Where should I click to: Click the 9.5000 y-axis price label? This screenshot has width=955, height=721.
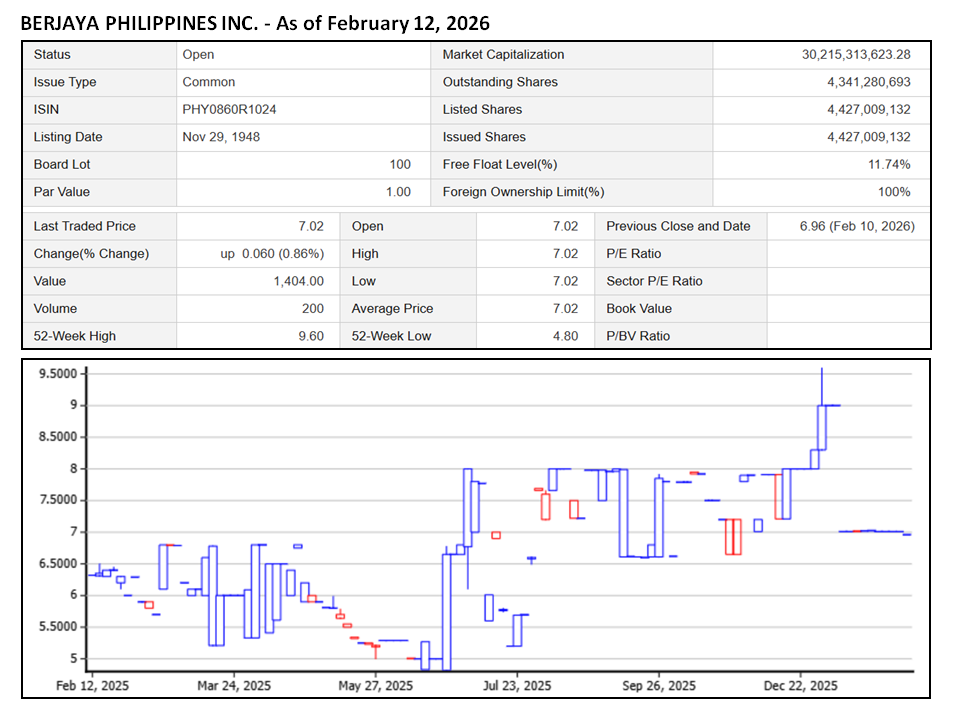coord(58,374)
